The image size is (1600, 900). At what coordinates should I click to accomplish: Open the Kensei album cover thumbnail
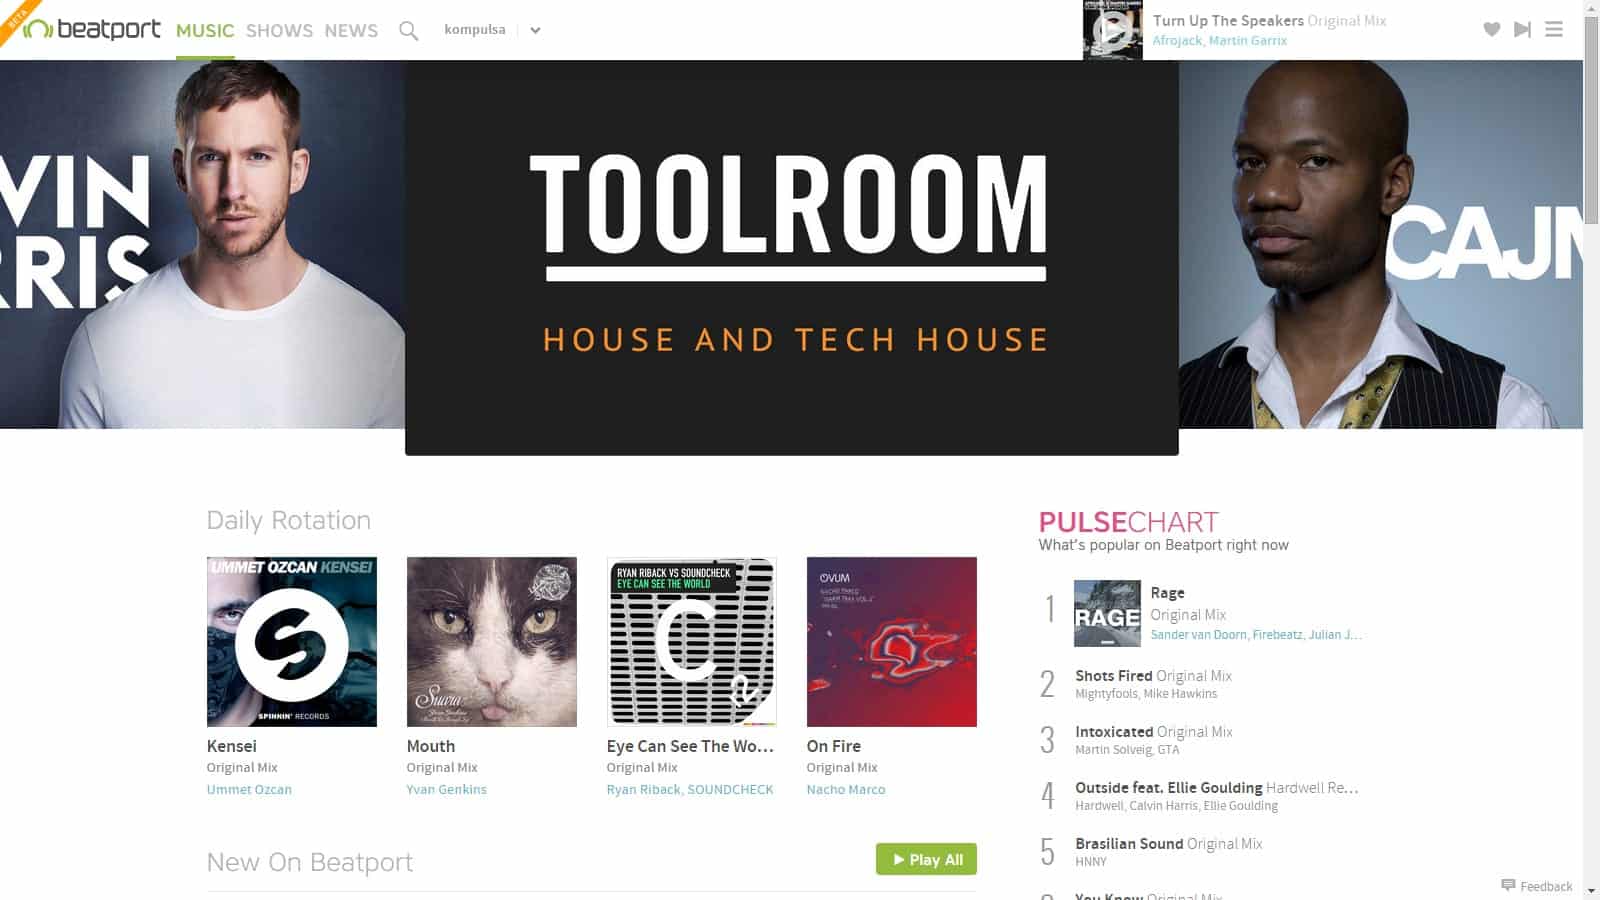(291, 641)
